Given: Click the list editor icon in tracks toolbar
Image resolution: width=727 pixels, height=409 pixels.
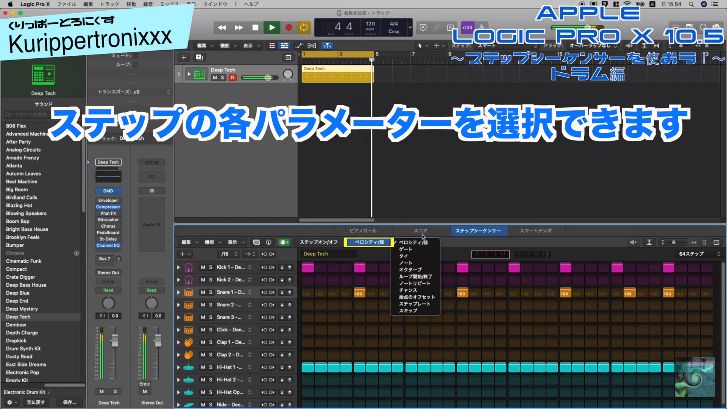Looking at the screenshot, I should point(272,45).
